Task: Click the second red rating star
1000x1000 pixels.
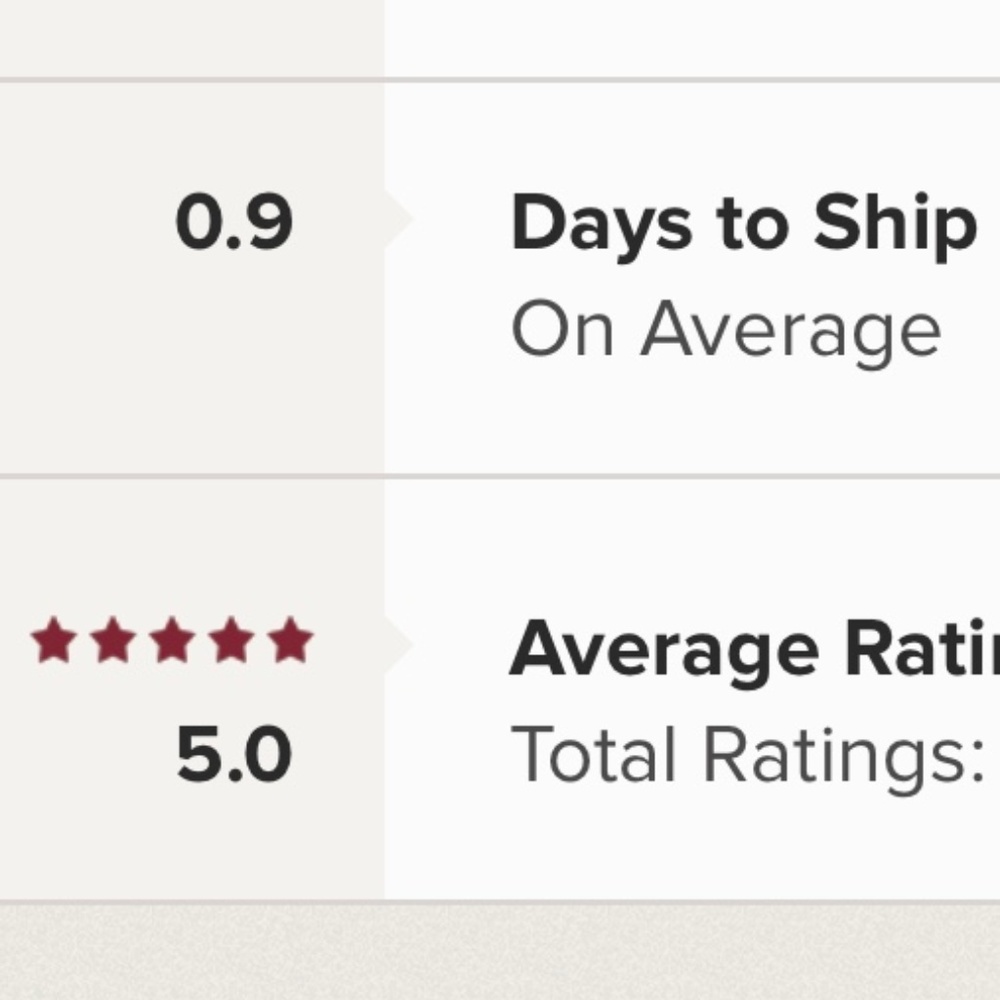Action: point(113,640)
